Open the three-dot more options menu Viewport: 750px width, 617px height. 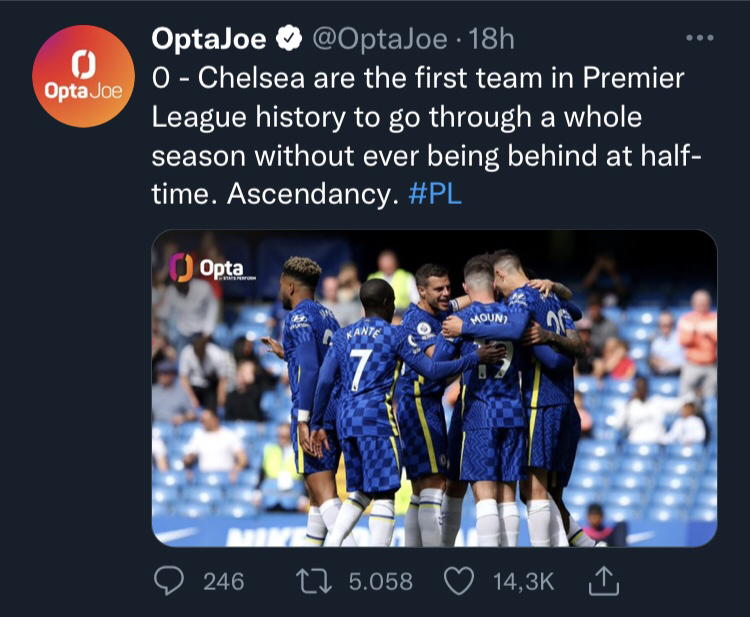point(699,38)
